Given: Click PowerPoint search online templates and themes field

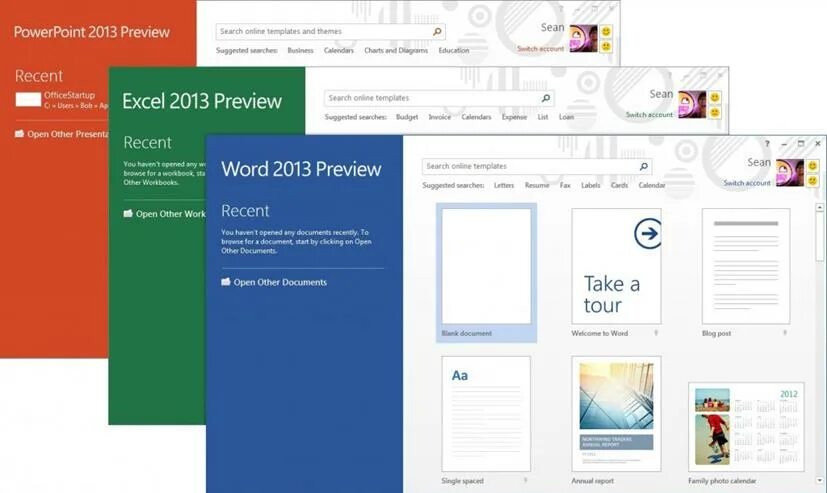Looking at the screenshot, I should click(331, 32).
